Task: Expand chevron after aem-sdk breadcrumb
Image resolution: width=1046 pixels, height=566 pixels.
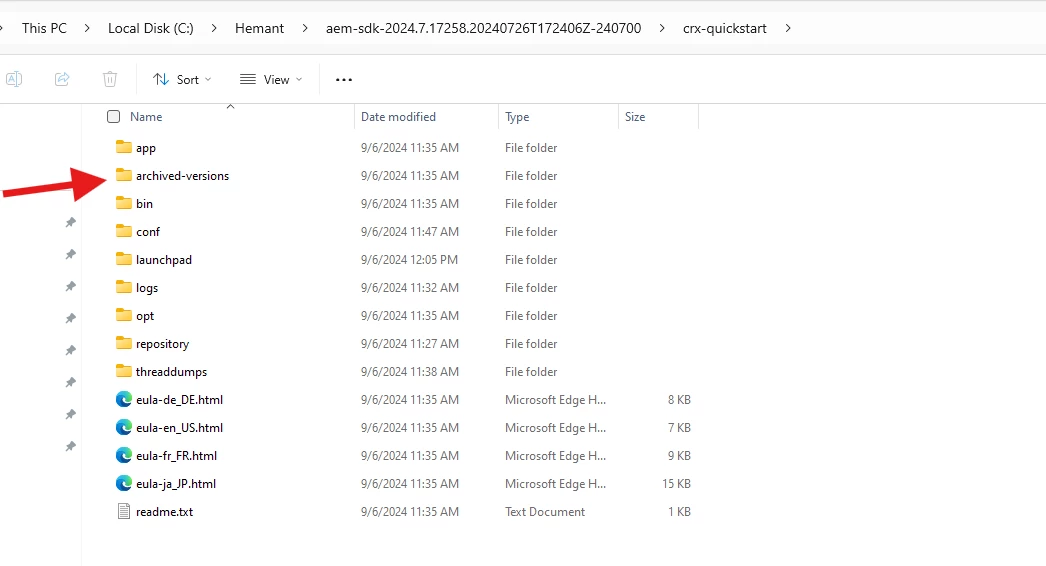Action: point(662,28)
